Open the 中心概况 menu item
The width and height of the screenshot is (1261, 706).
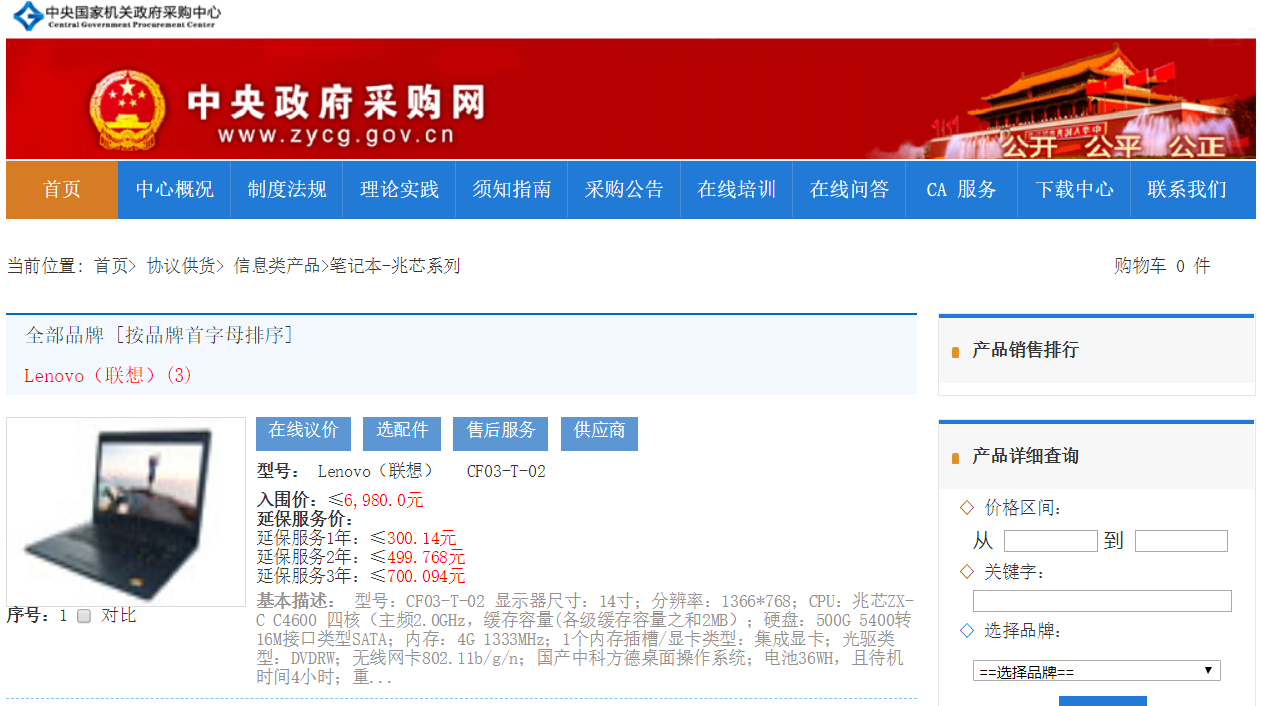pyautogui.click(x=175, y=190)
